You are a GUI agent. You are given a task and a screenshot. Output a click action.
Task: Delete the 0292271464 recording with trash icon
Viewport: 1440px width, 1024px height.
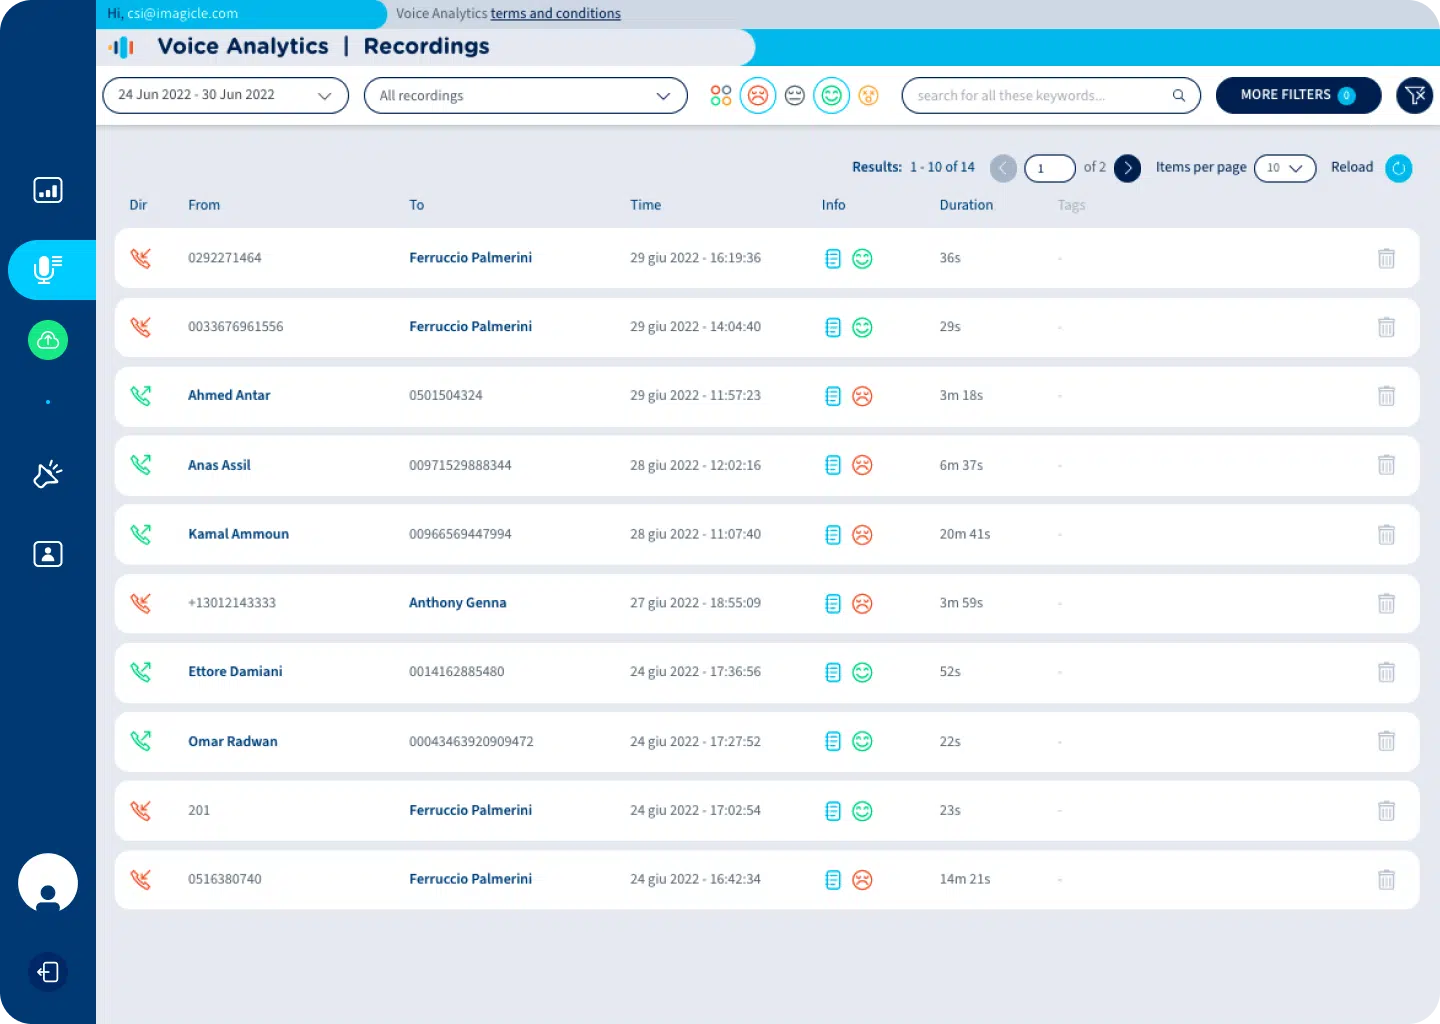[x=1386, y=259]
